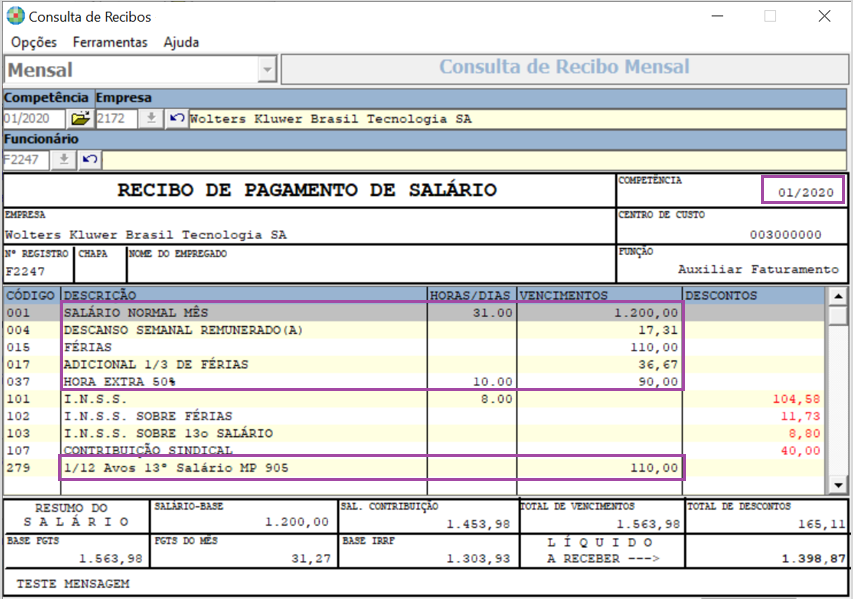Click the FGTS do Mês value 31,27

(311, 558)
